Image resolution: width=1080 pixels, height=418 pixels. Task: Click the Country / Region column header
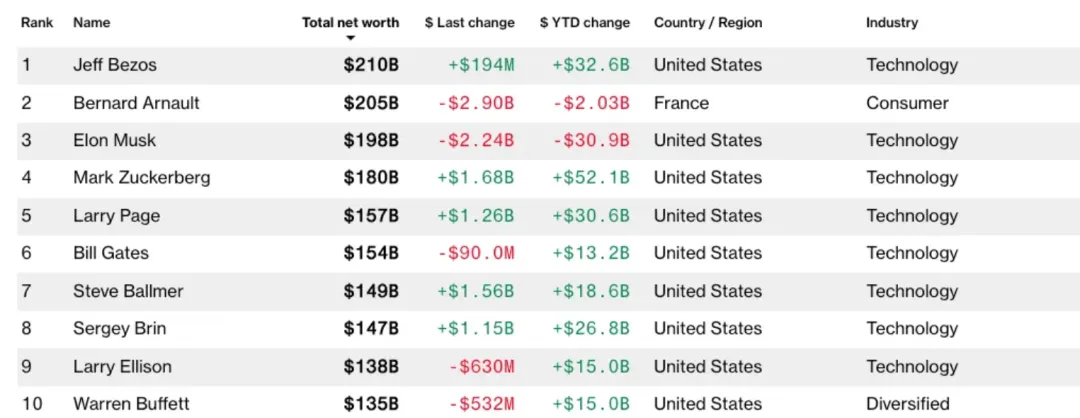tap(708, 23)
